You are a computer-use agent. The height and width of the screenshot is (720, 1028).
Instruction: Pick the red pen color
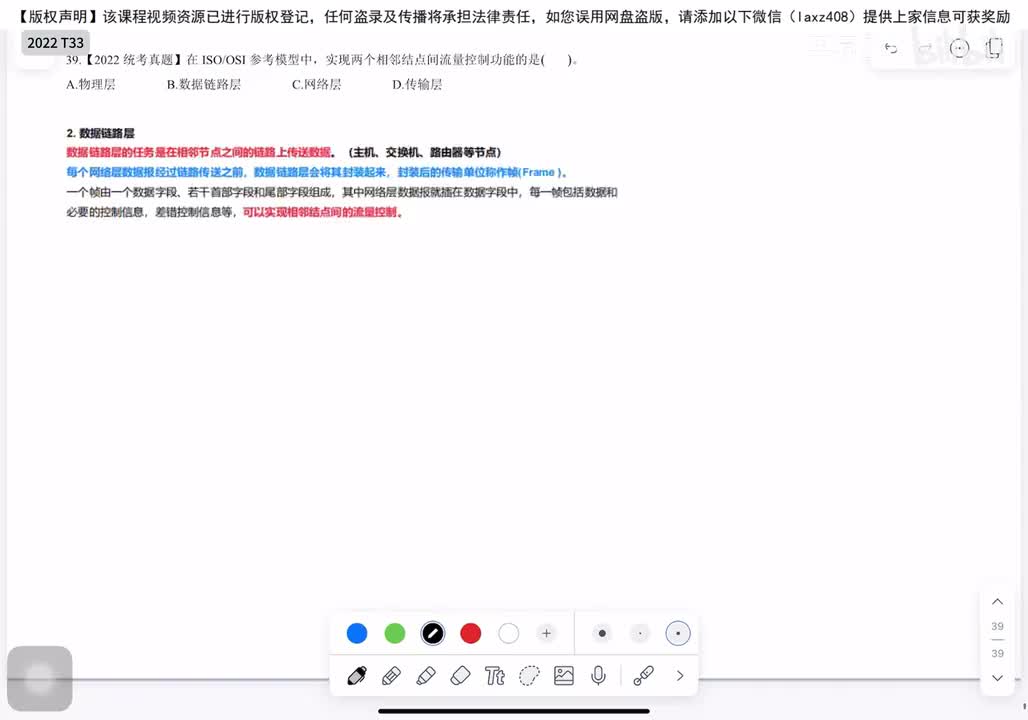point(471,633)
